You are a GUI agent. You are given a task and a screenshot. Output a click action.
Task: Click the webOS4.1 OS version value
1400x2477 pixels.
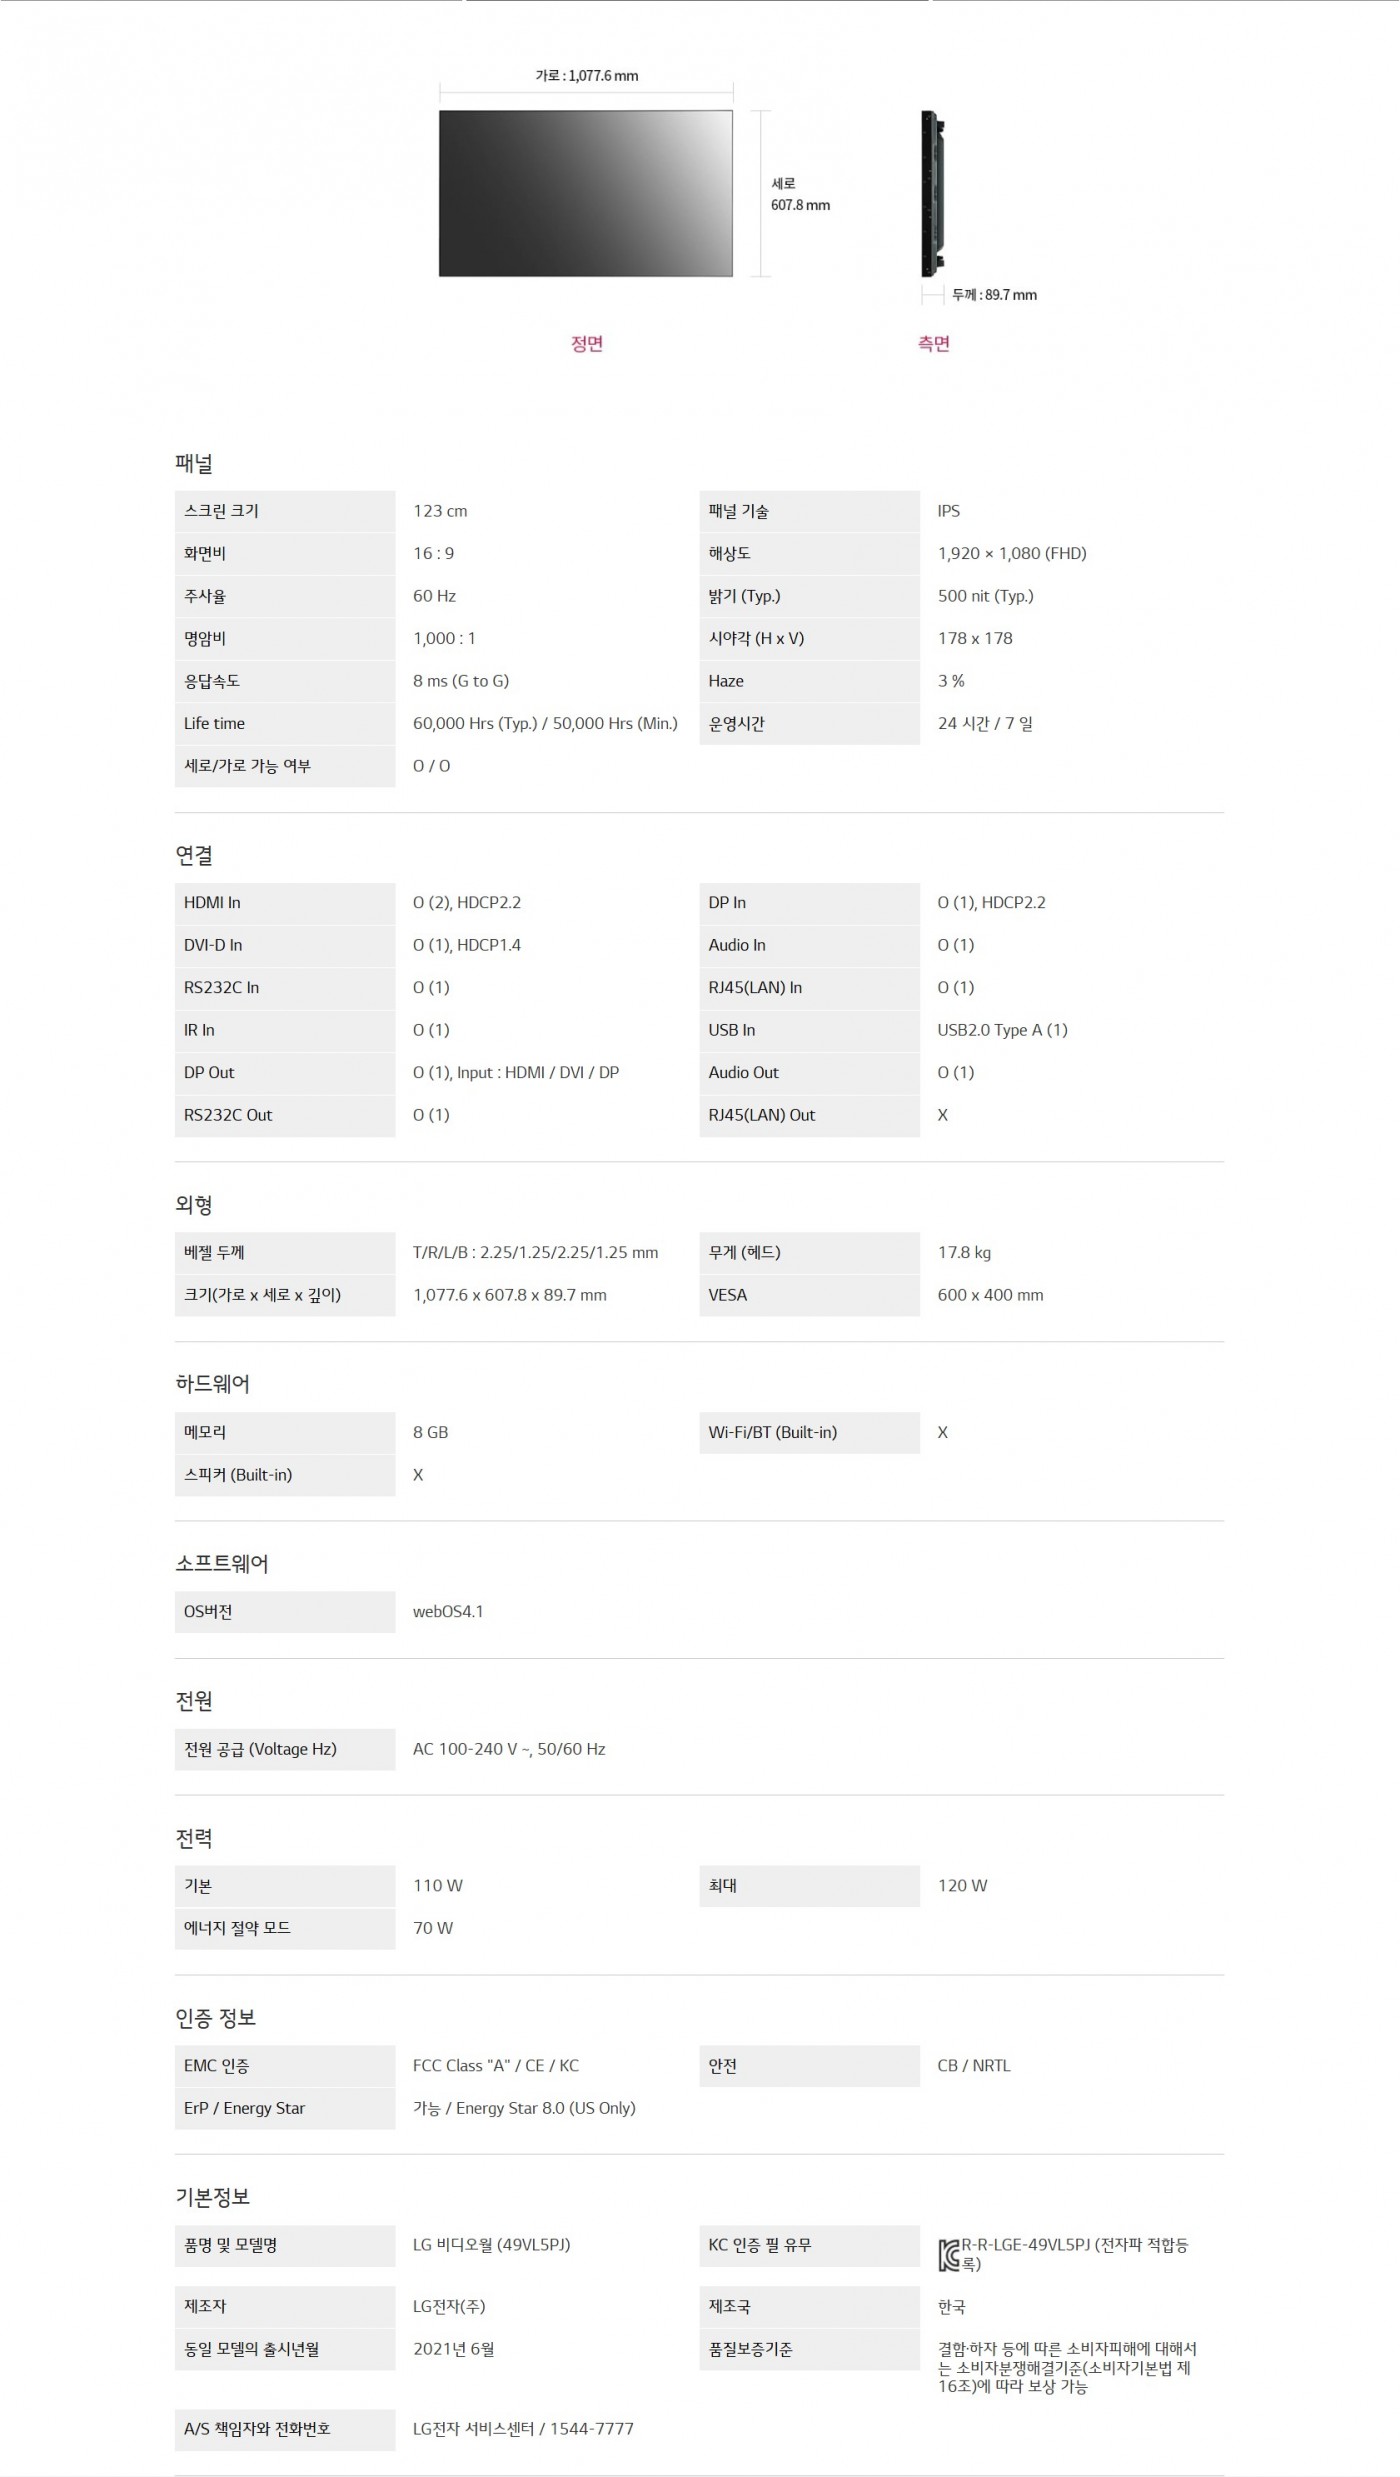[448, 1612]
